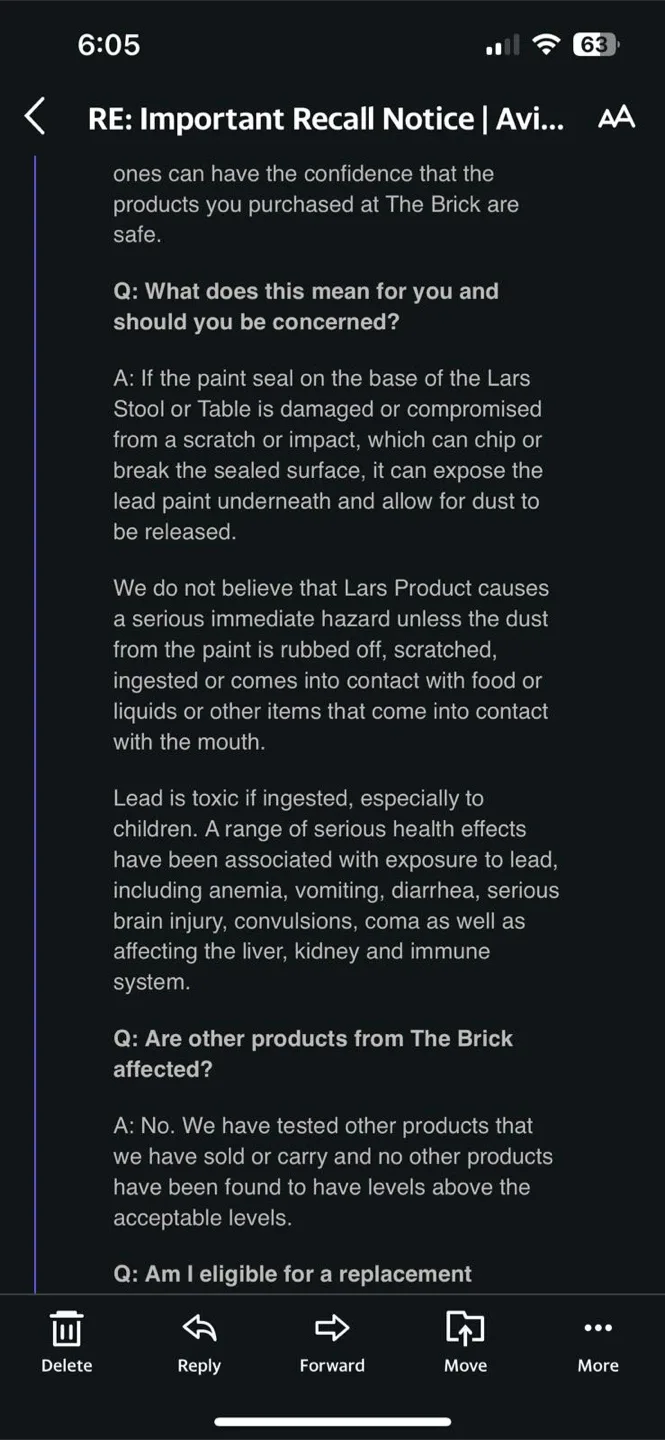Tap the question about being concerned
This screenshot has width=665, height=1440.
[x=305, y=307]
